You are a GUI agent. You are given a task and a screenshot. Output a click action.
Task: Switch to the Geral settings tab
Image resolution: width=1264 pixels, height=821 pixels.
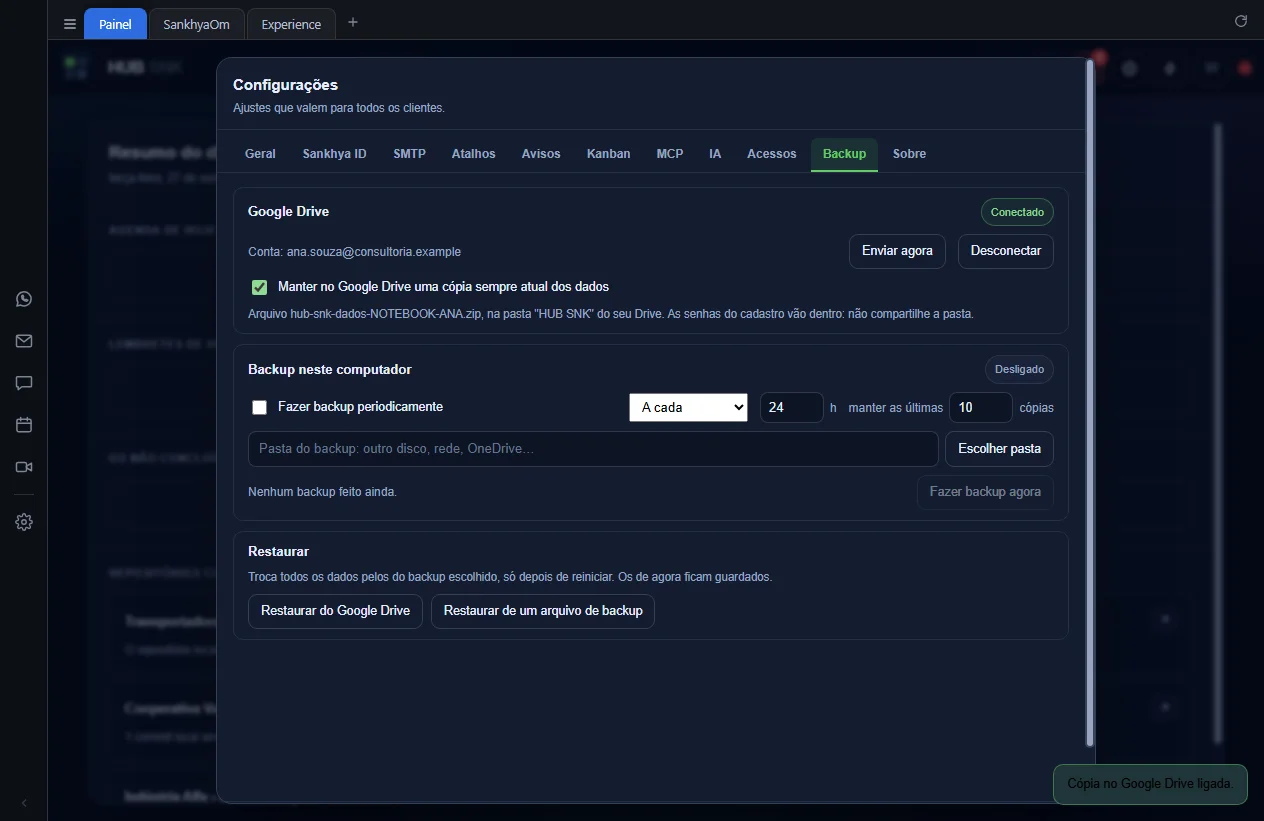click(x=260, y=154)
